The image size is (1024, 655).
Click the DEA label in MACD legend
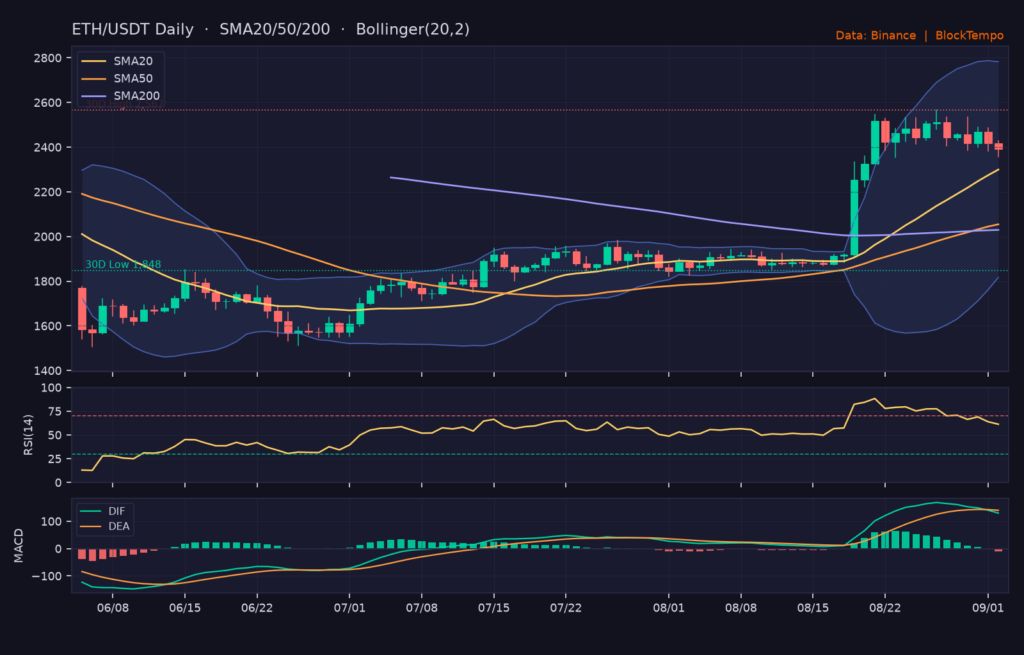click(119, 526)
